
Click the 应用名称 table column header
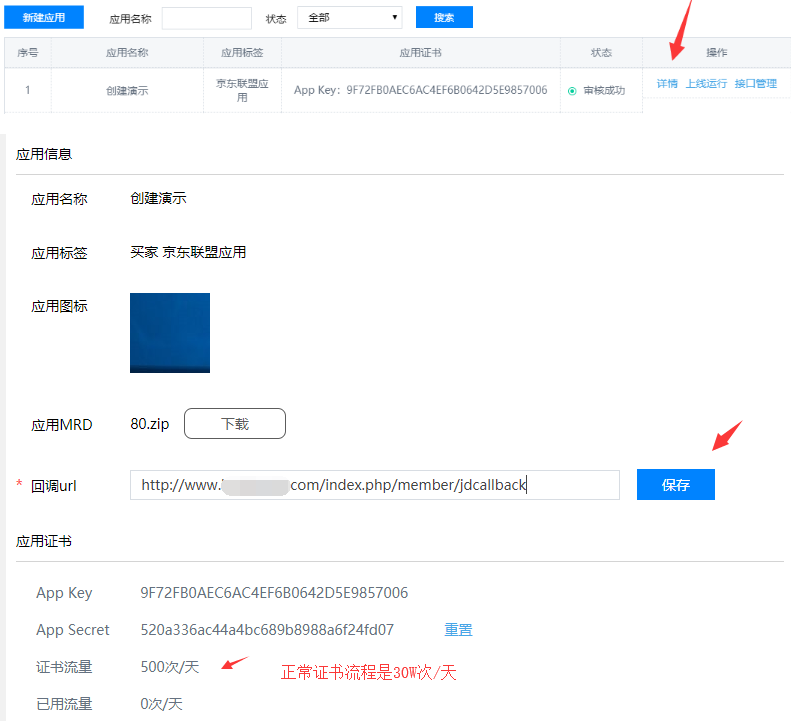click(x=127, y=53)
